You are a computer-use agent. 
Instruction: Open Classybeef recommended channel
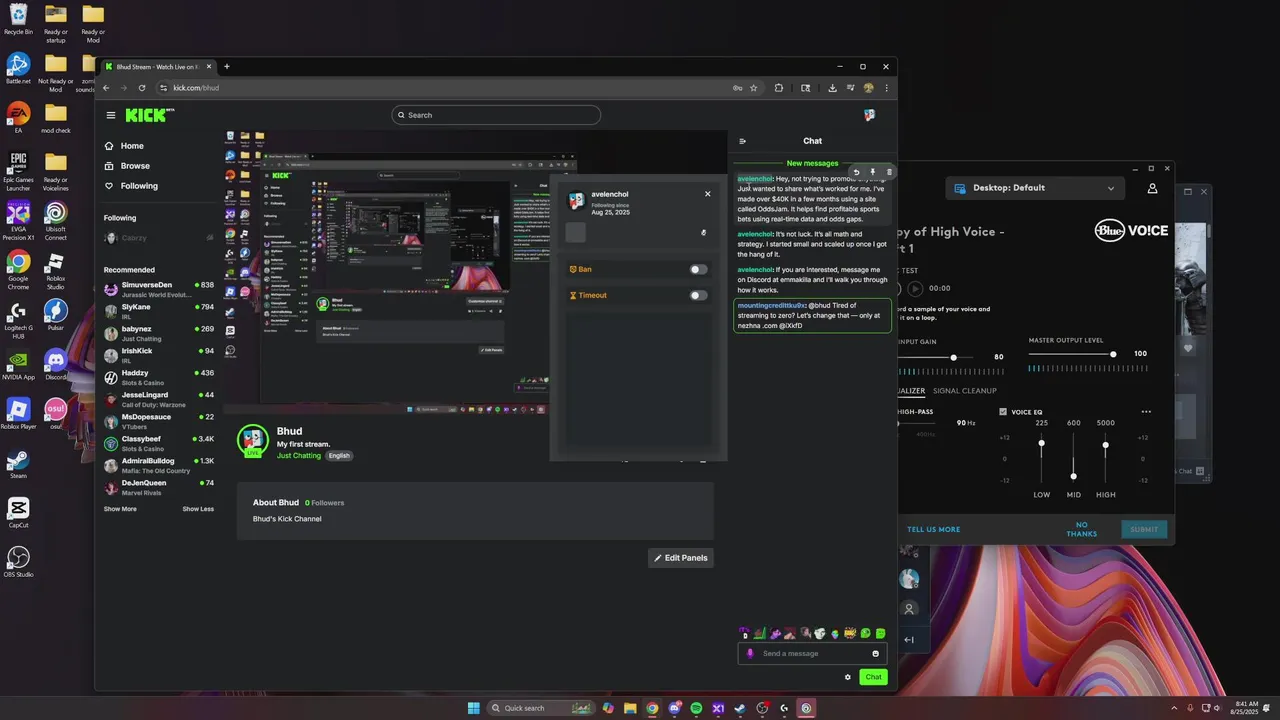coord(159,443)
